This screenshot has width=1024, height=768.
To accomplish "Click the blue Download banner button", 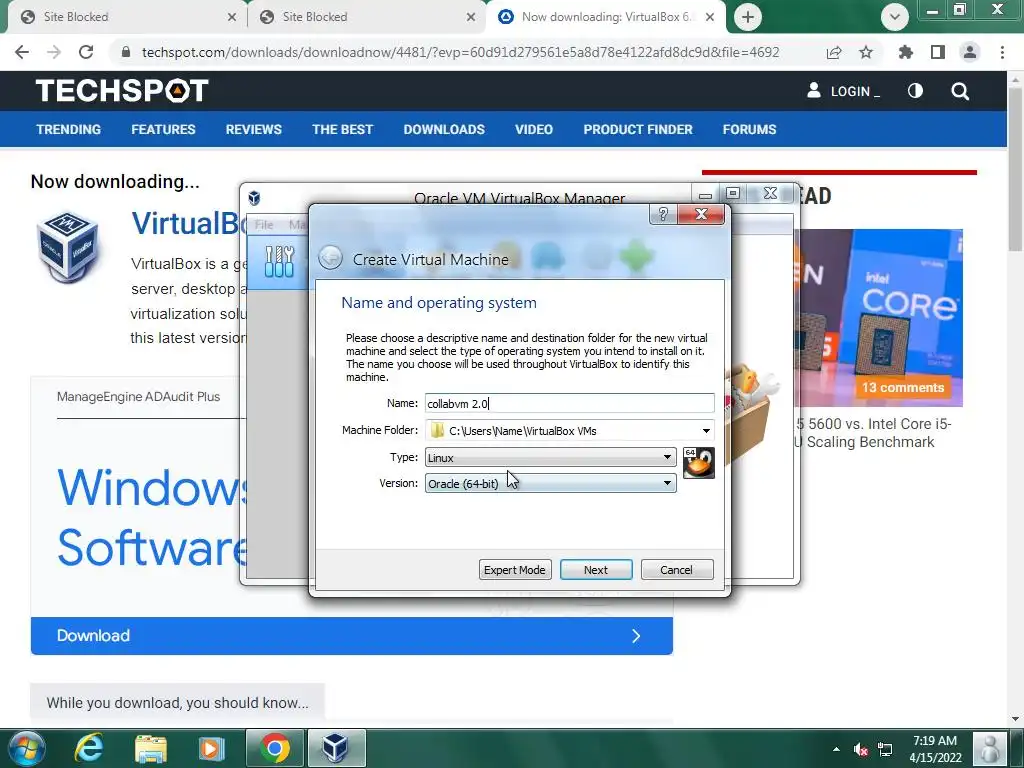I will tap(351, 635).
